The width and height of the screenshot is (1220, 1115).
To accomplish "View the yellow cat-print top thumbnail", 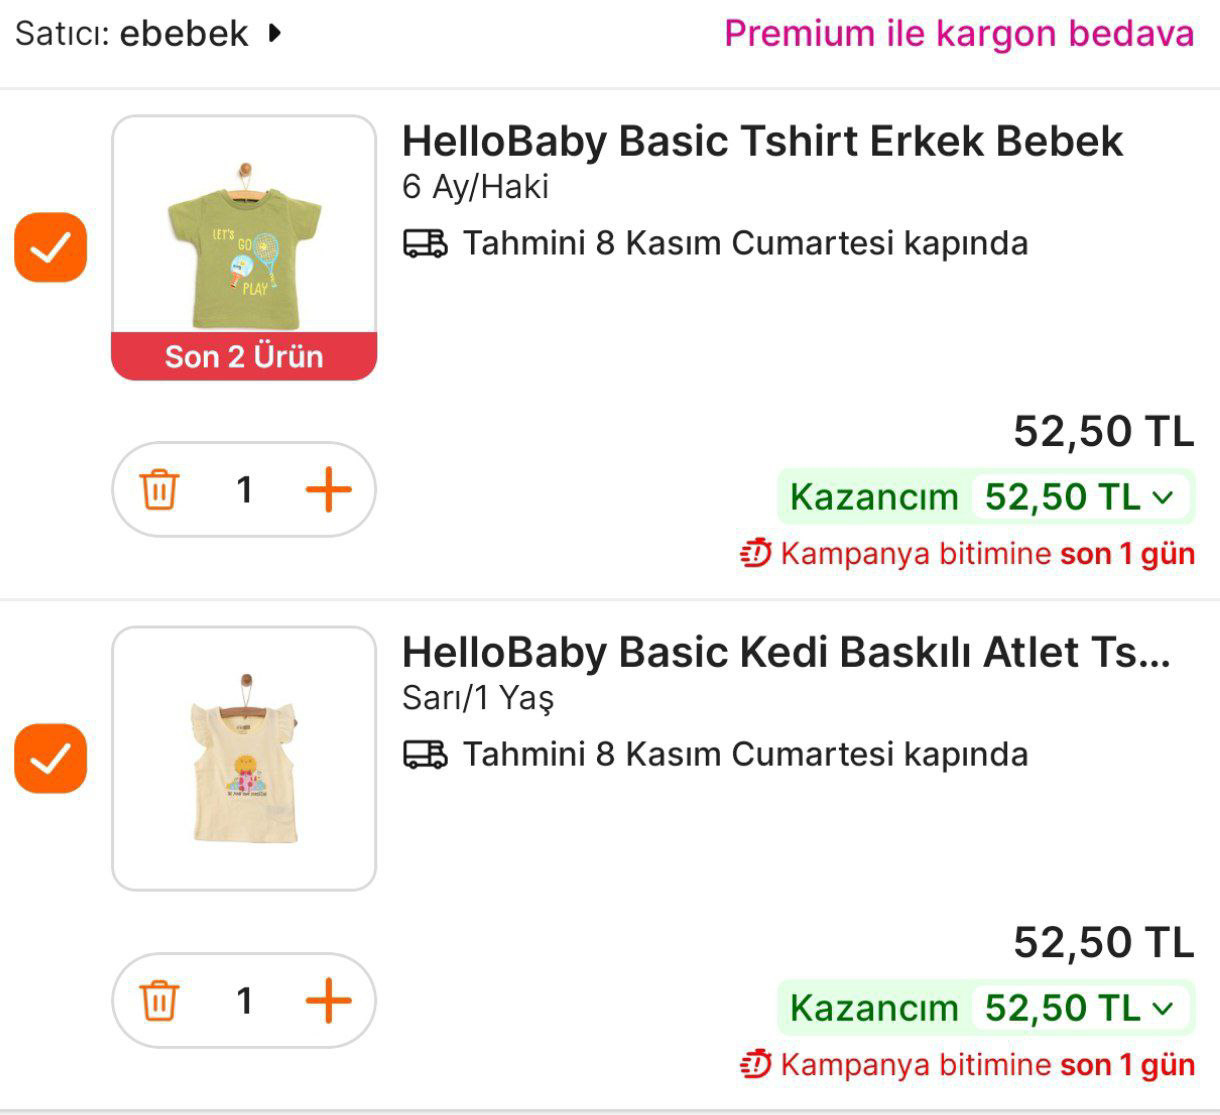I will (244, 758).
